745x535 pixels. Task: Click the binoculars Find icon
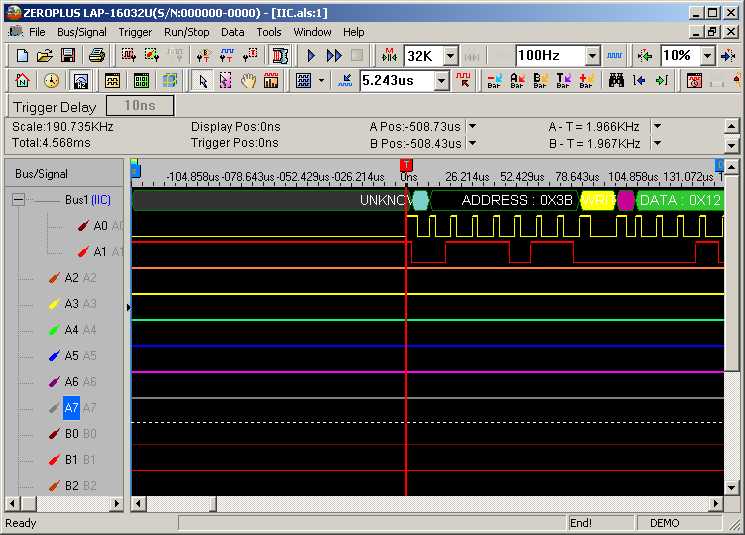pos(616,81)
